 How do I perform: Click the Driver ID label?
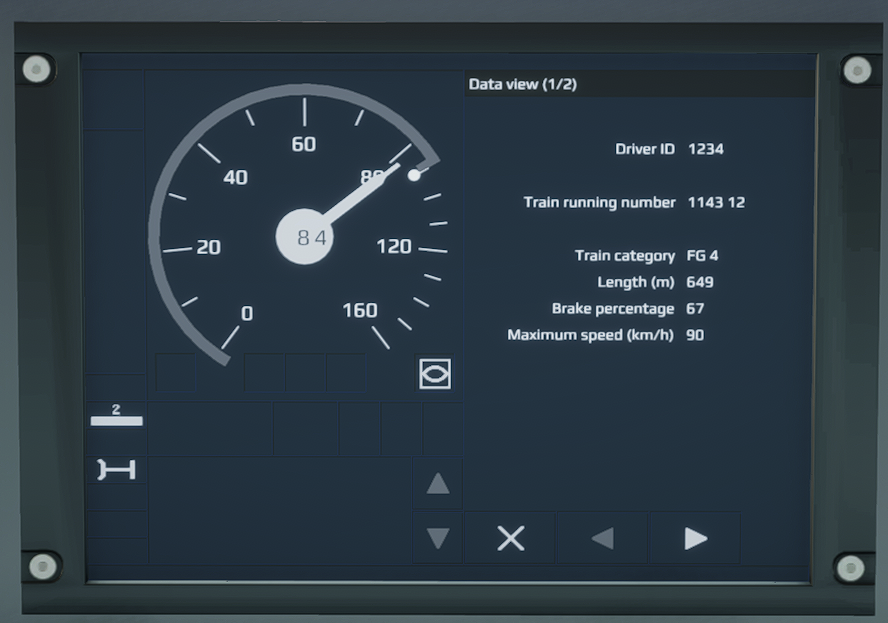coord(644,149)
